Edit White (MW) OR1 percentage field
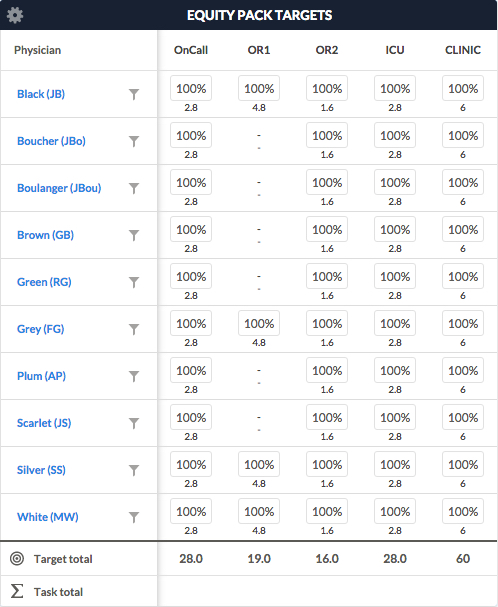The height and width of the screenshot is (607, 498). pyautogui.click(x=259, y=511)
